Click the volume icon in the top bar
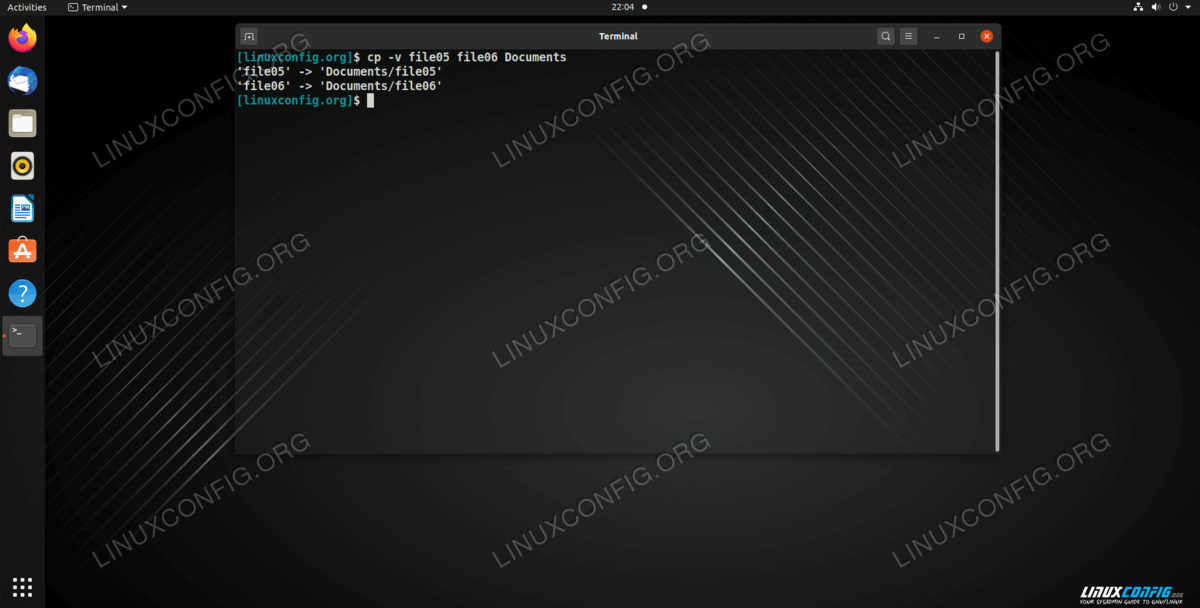The image size is (1200, 608). [x=1155, y=7]
